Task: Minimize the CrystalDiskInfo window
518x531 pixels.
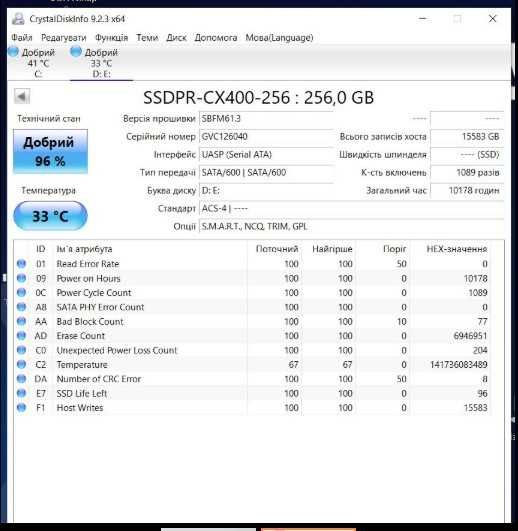Action: (x=423, y=19)
